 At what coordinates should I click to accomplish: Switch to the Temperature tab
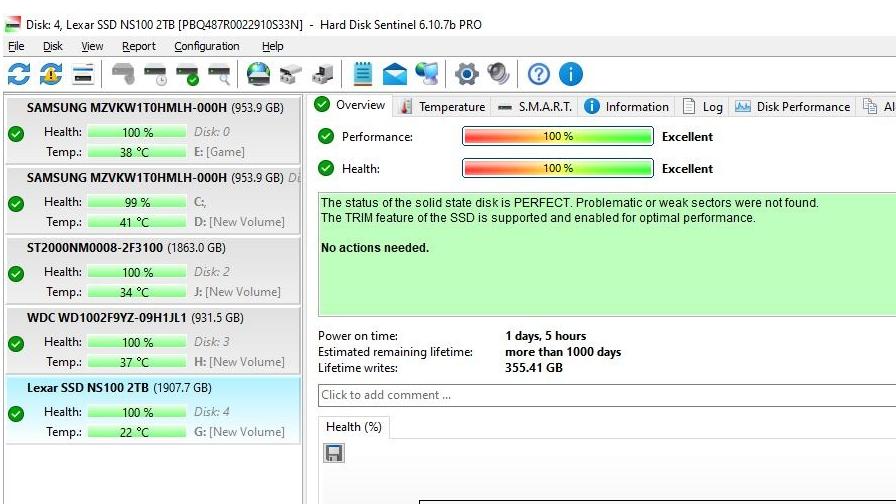[x=442, y=107]
